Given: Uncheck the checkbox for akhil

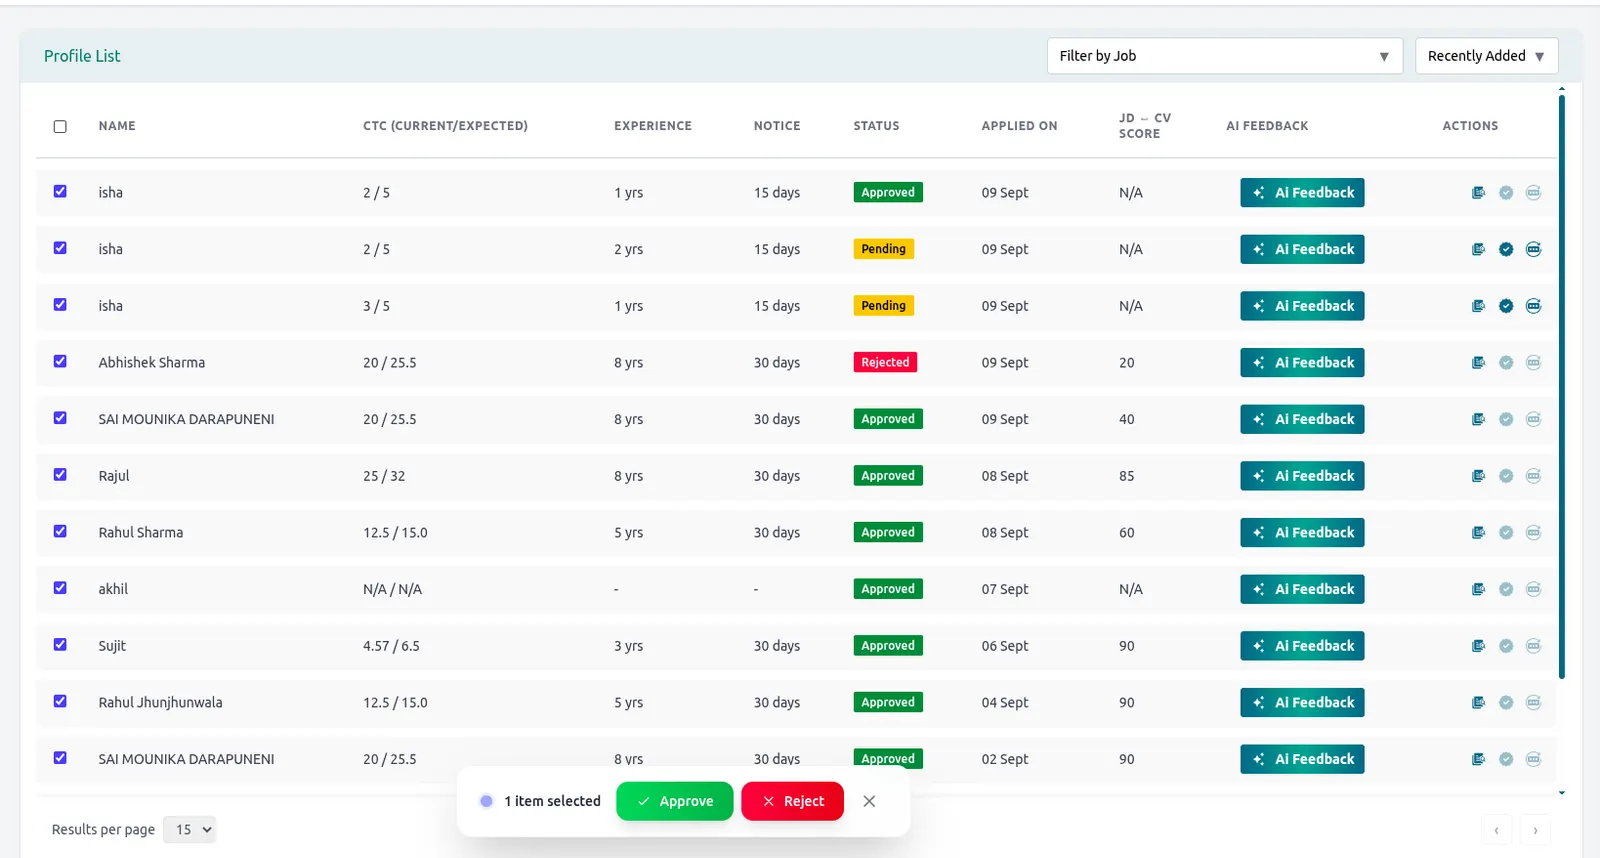Looking at the screenshot, I should coord(60,588).
